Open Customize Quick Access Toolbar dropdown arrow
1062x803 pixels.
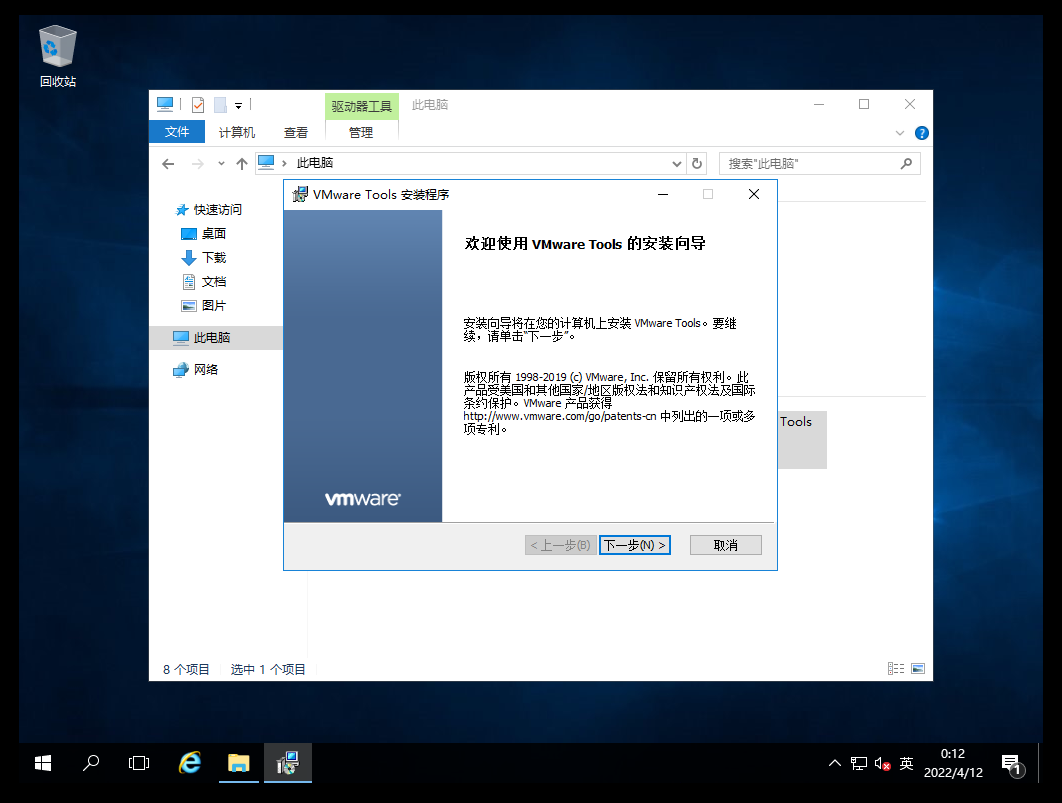coord(238,106)
